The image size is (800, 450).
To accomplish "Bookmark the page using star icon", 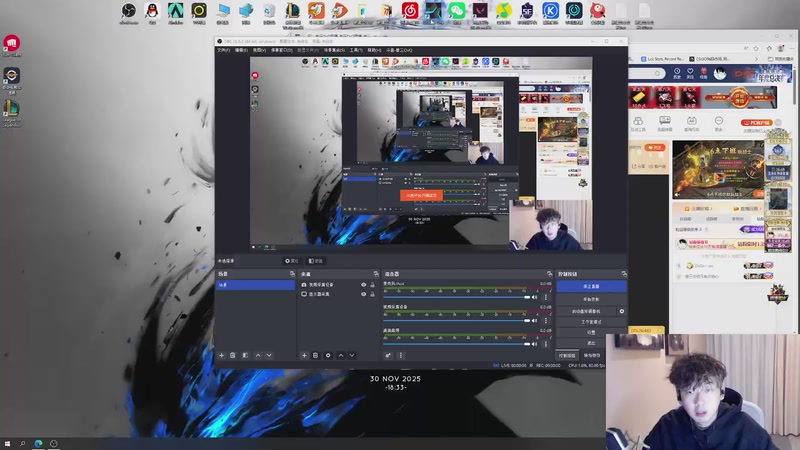I will click(756, 48).
